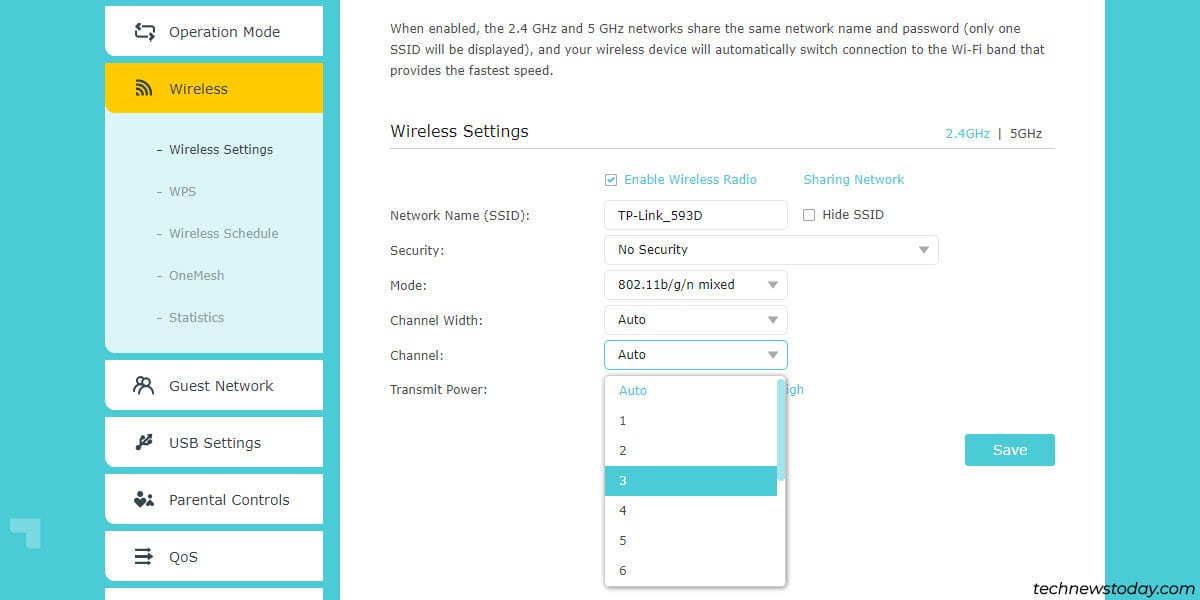Open the Security dropdown

[x=771, y=250]
